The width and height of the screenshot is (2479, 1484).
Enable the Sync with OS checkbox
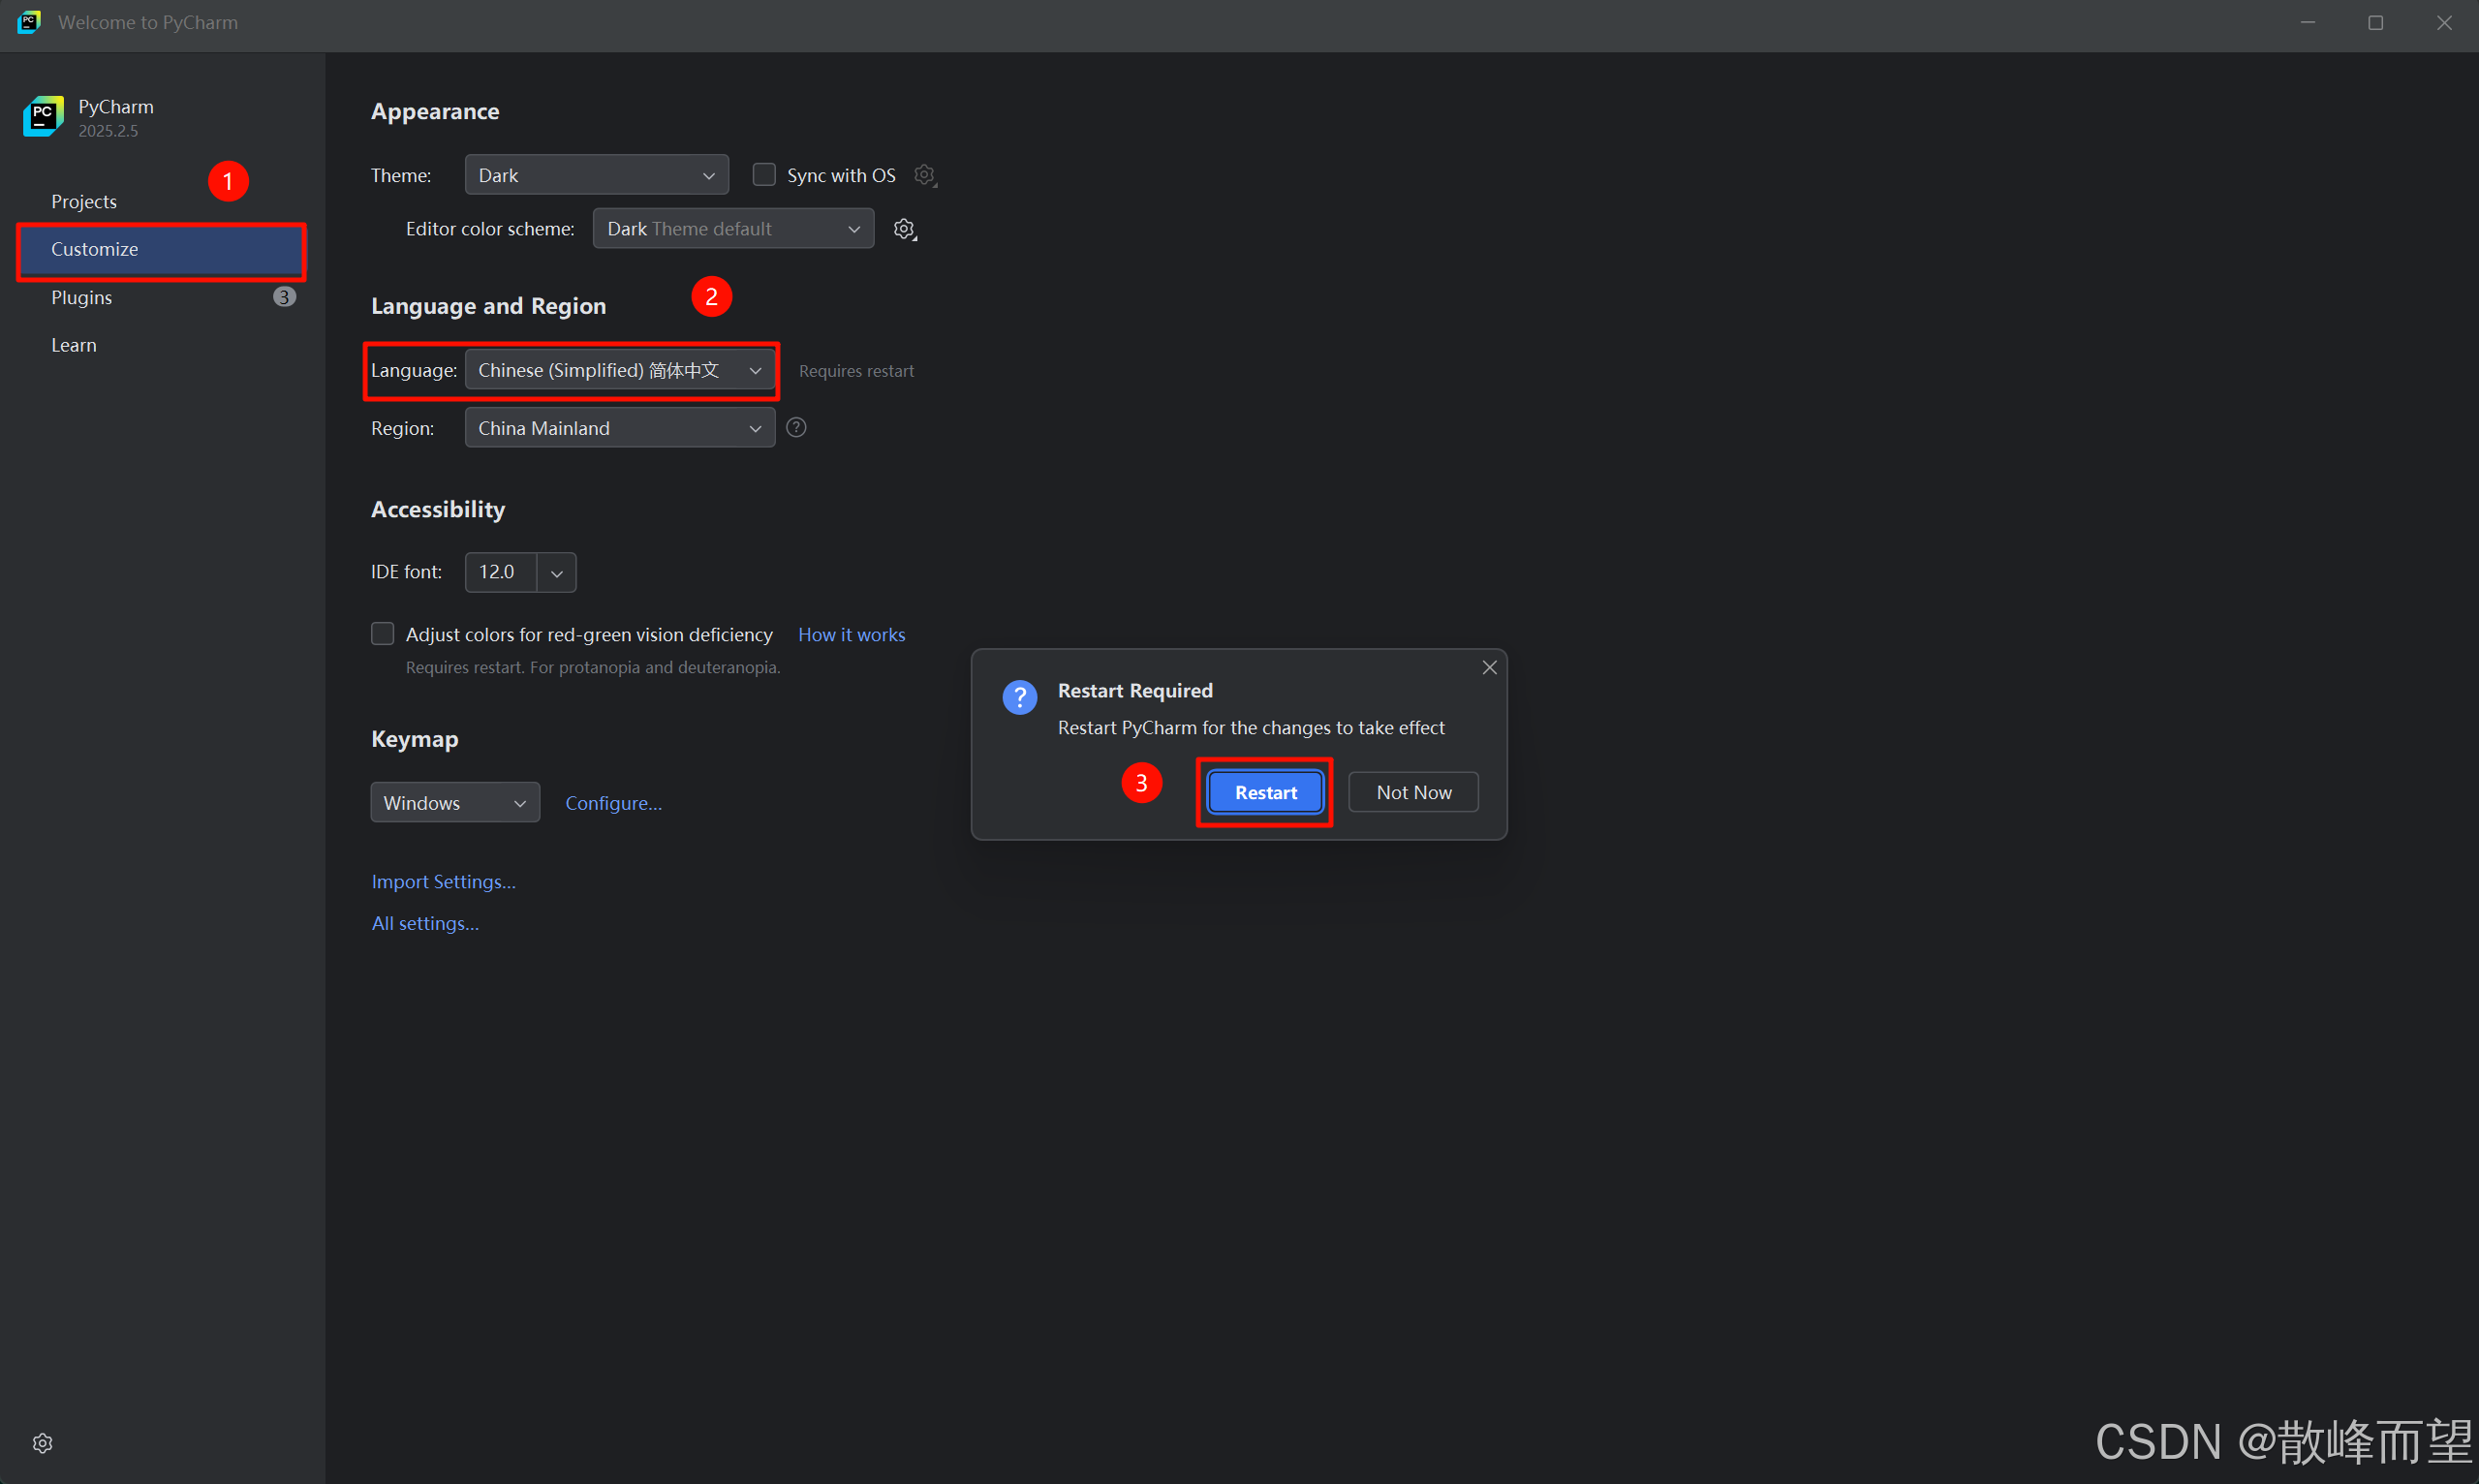[764, 175]
